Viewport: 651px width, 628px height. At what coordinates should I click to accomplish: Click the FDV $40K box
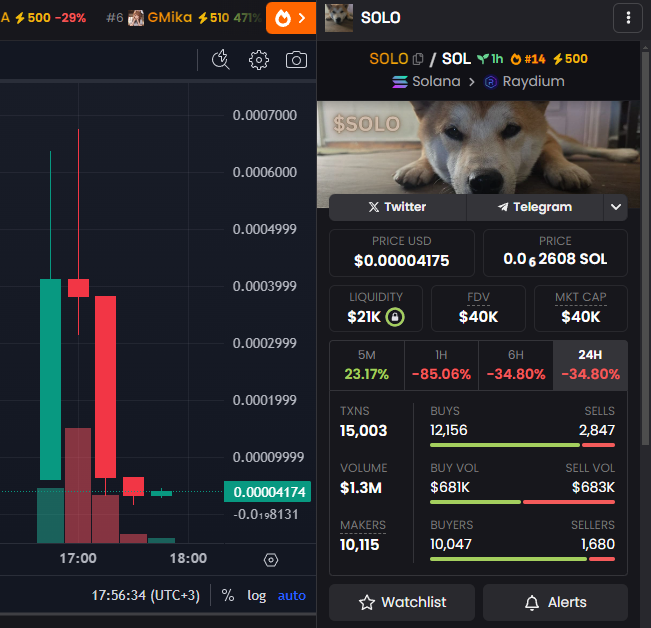point(478,308)
